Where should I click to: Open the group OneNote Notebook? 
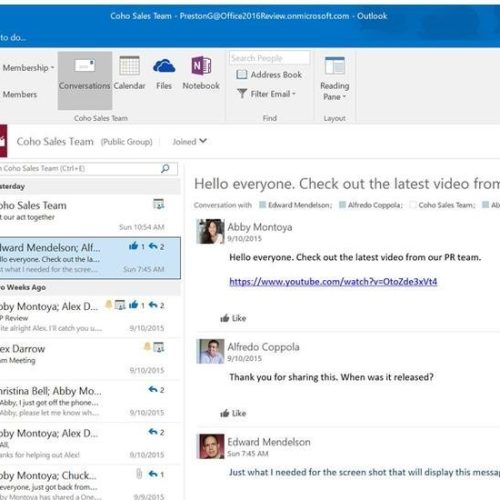pos(201,73)
